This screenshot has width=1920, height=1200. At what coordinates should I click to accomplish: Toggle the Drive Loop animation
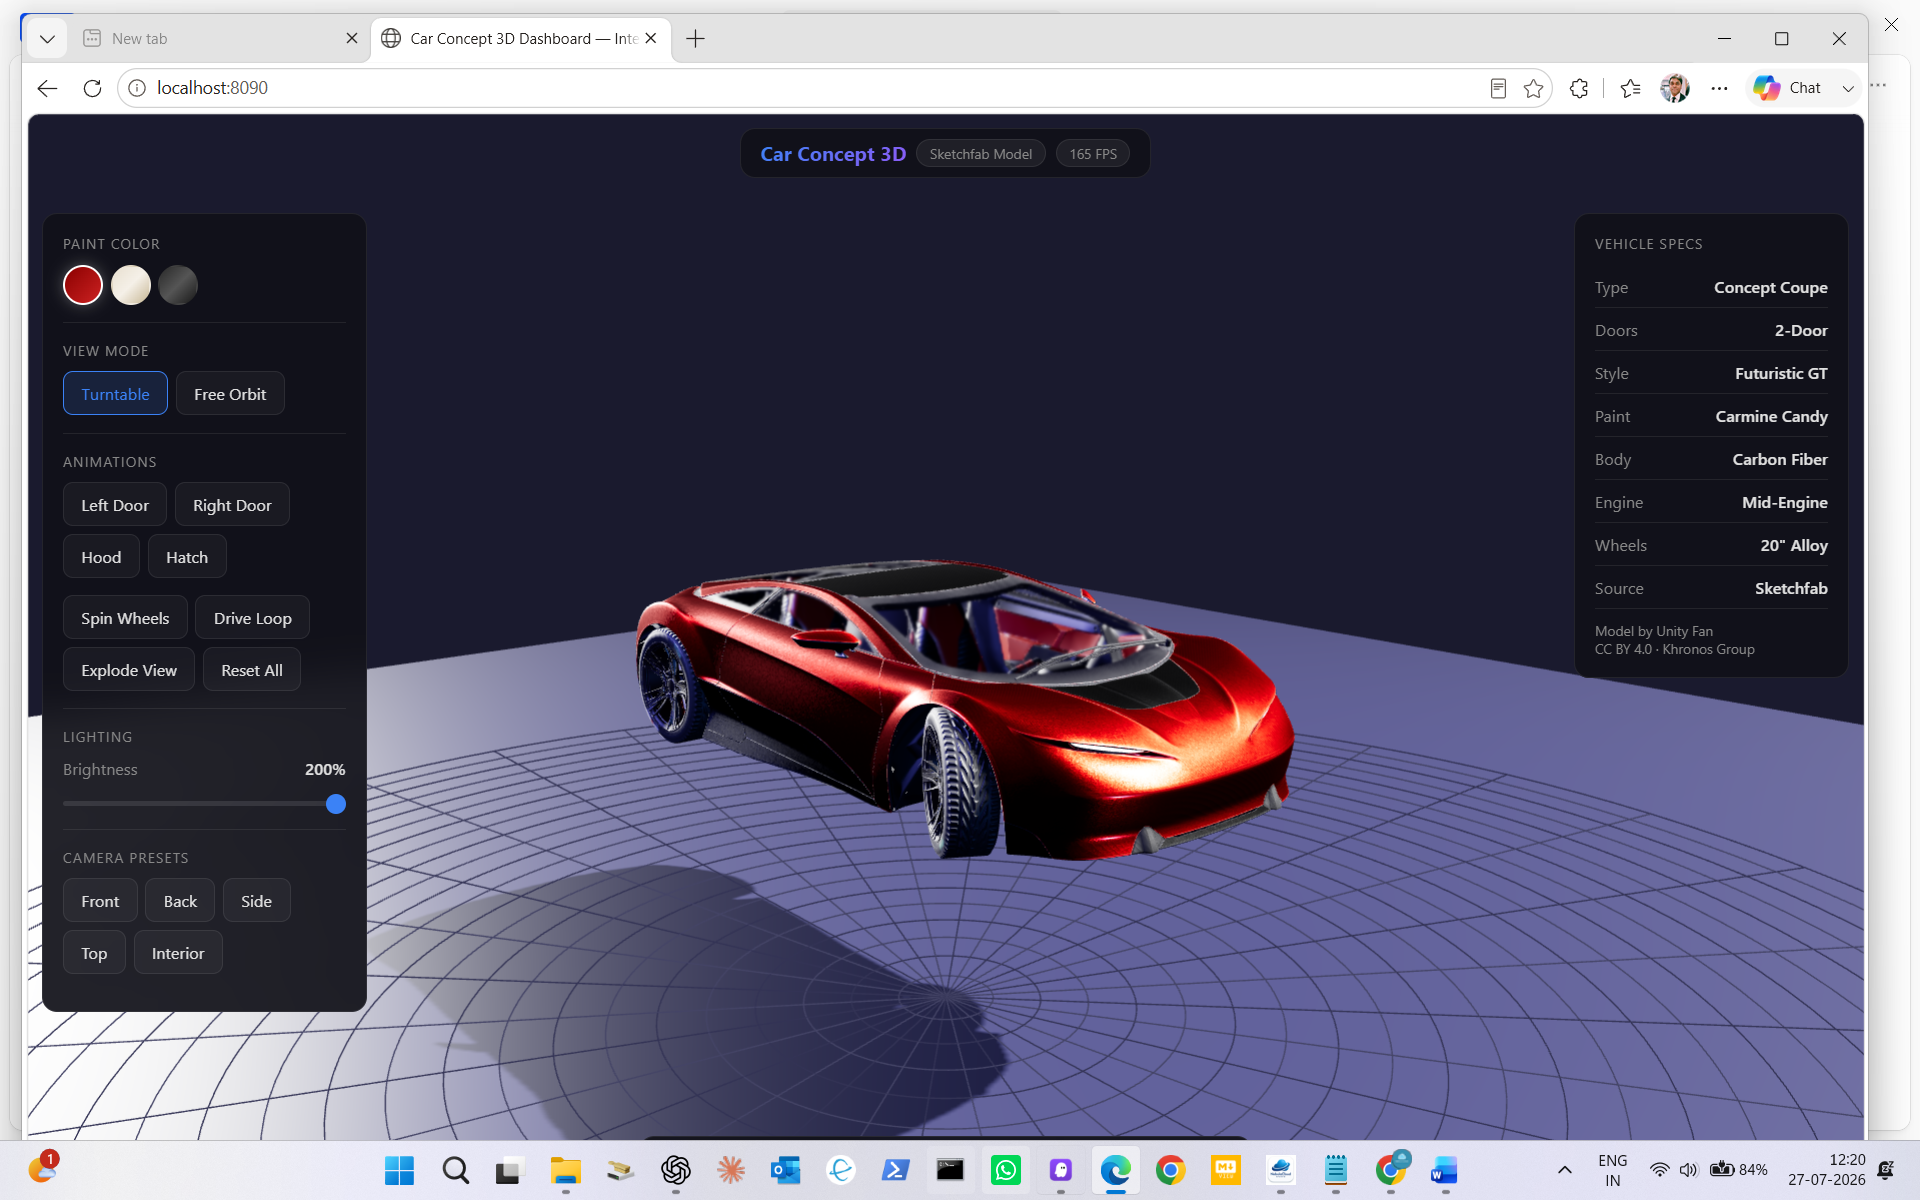(253, 618)
